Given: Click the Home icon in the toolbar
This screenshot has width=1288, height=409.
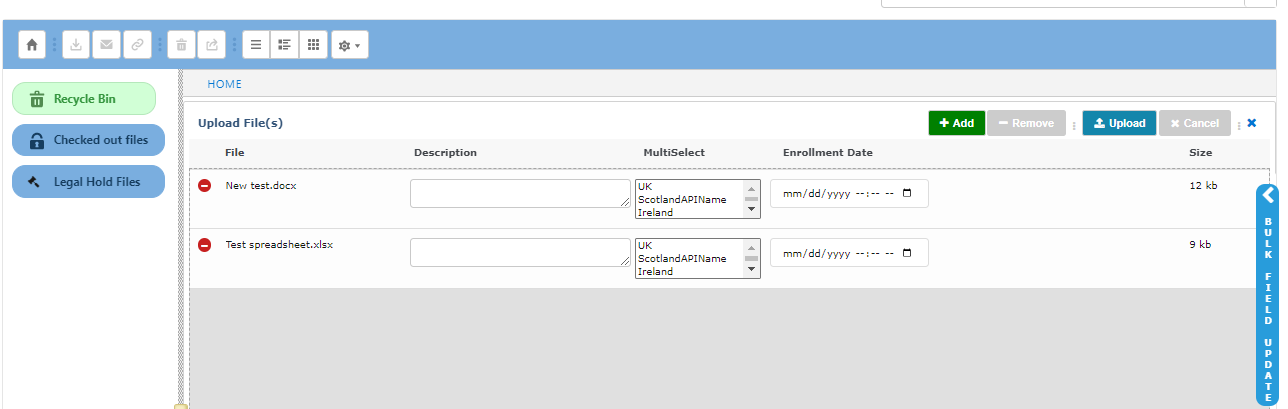Looking at the screenshot, I should tap(32, 45).
